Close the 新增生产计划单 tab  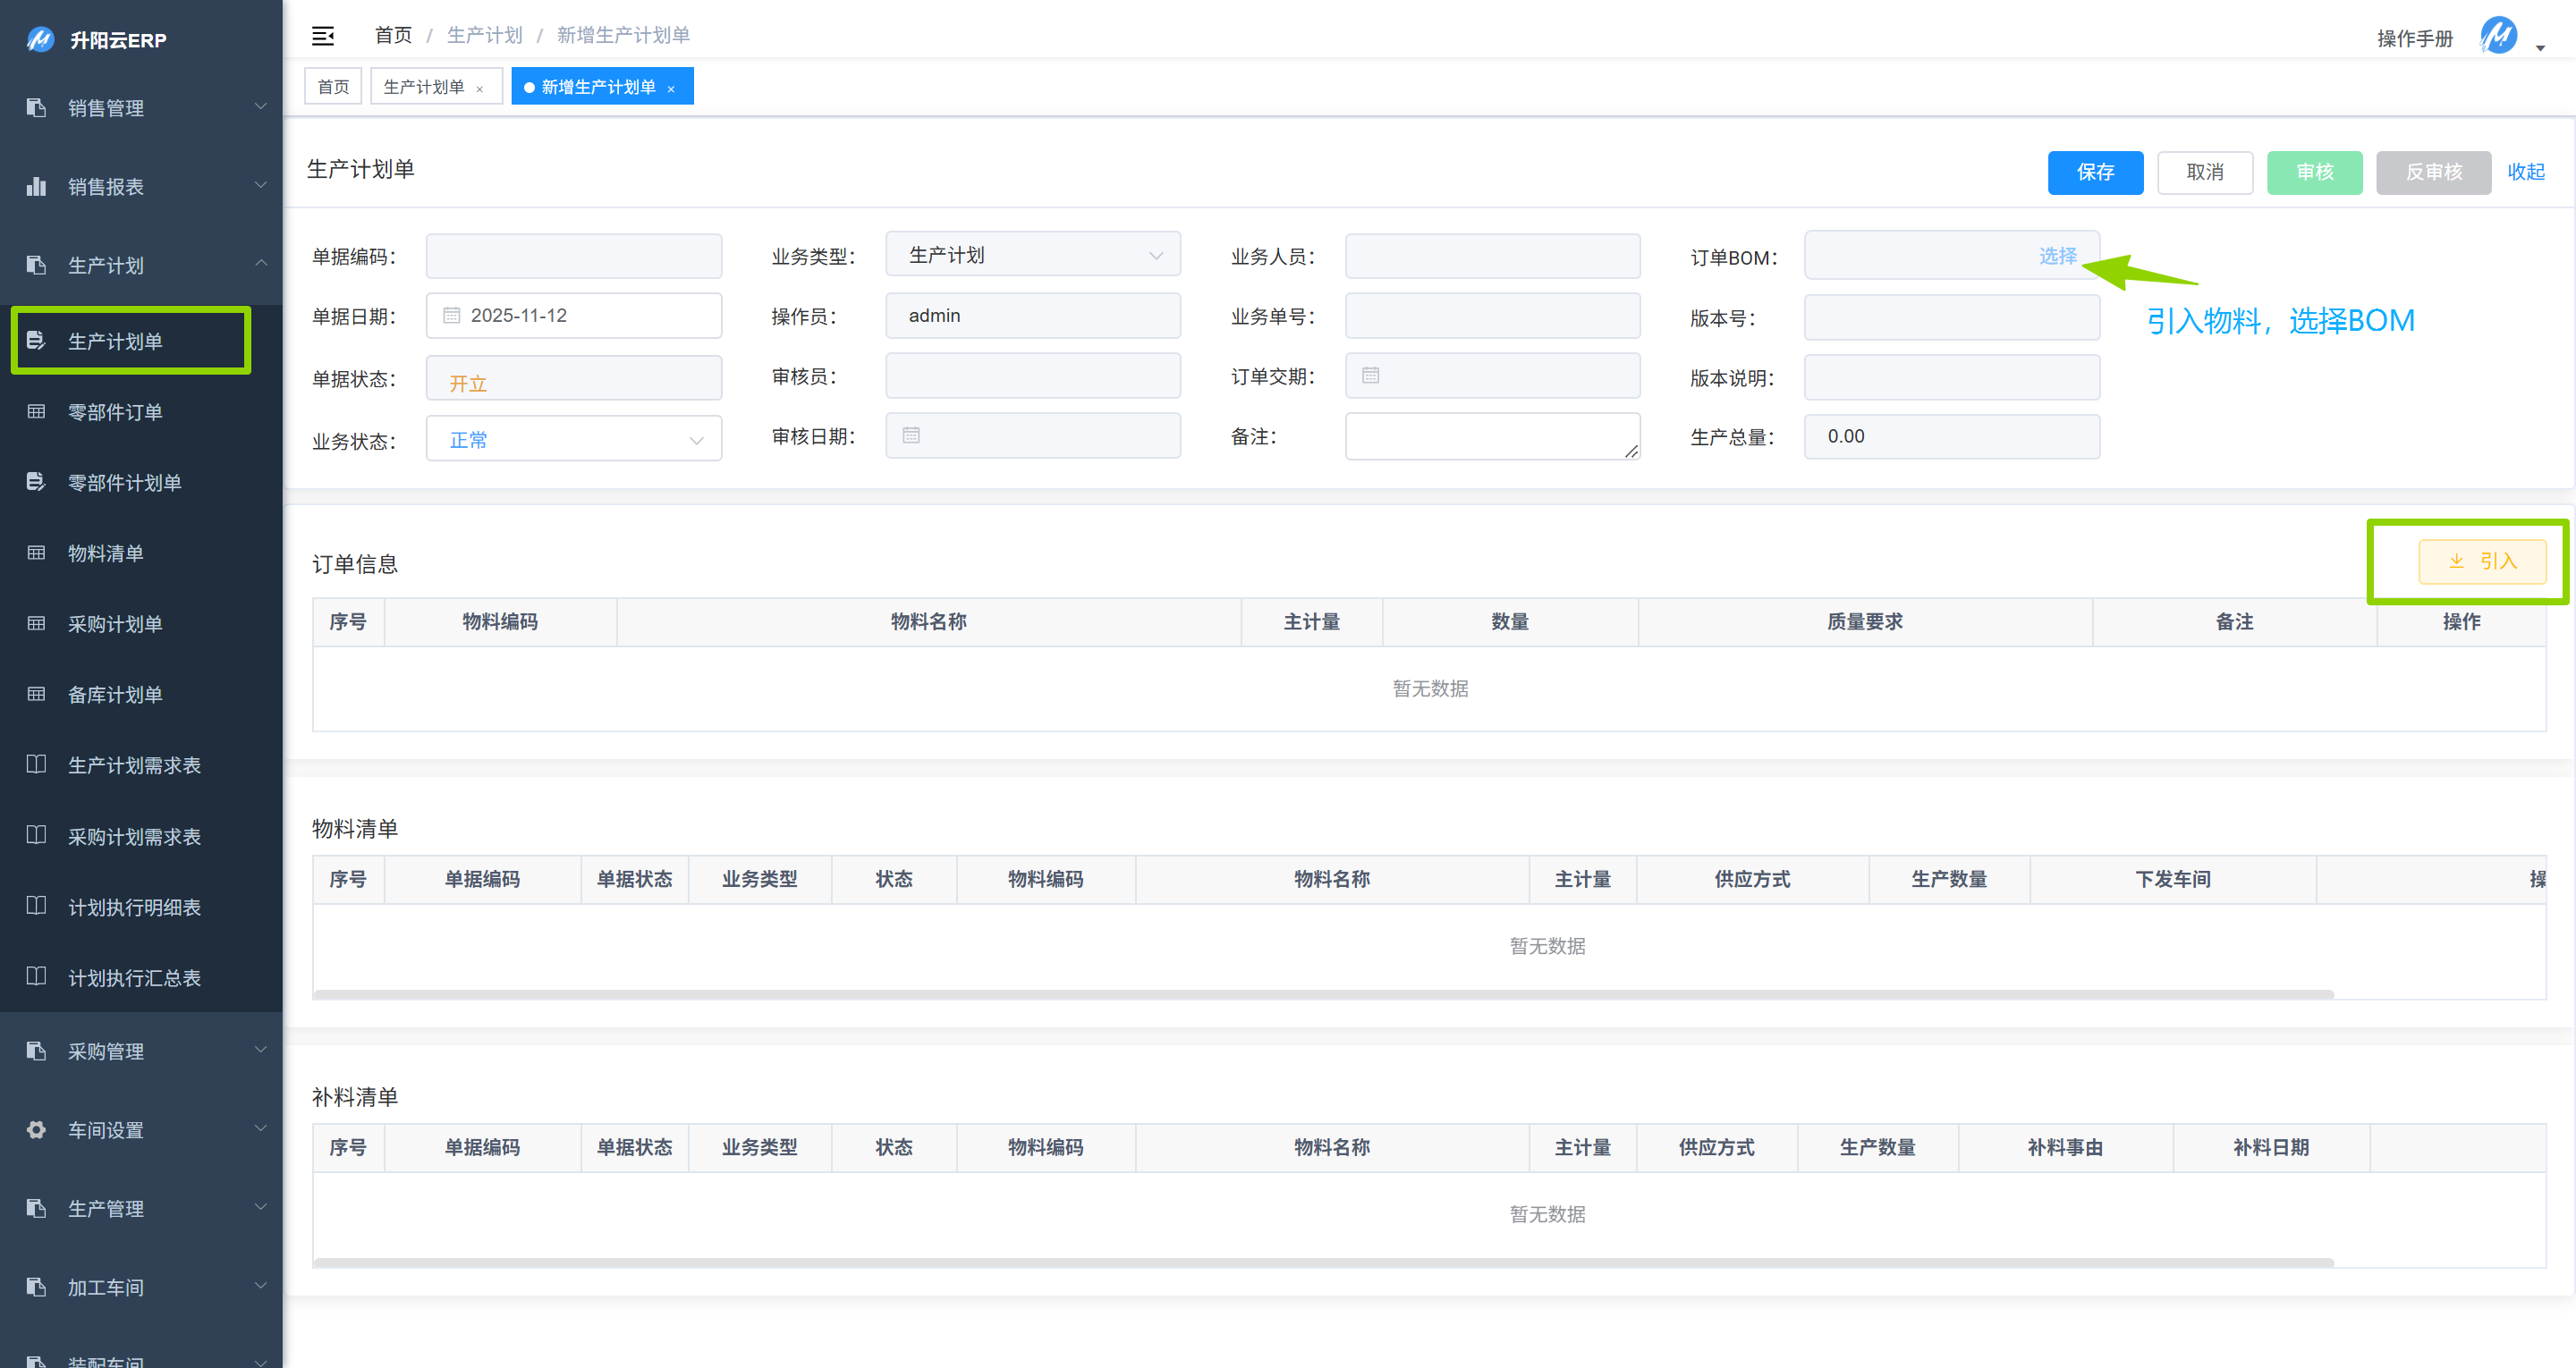coord(671,89)
